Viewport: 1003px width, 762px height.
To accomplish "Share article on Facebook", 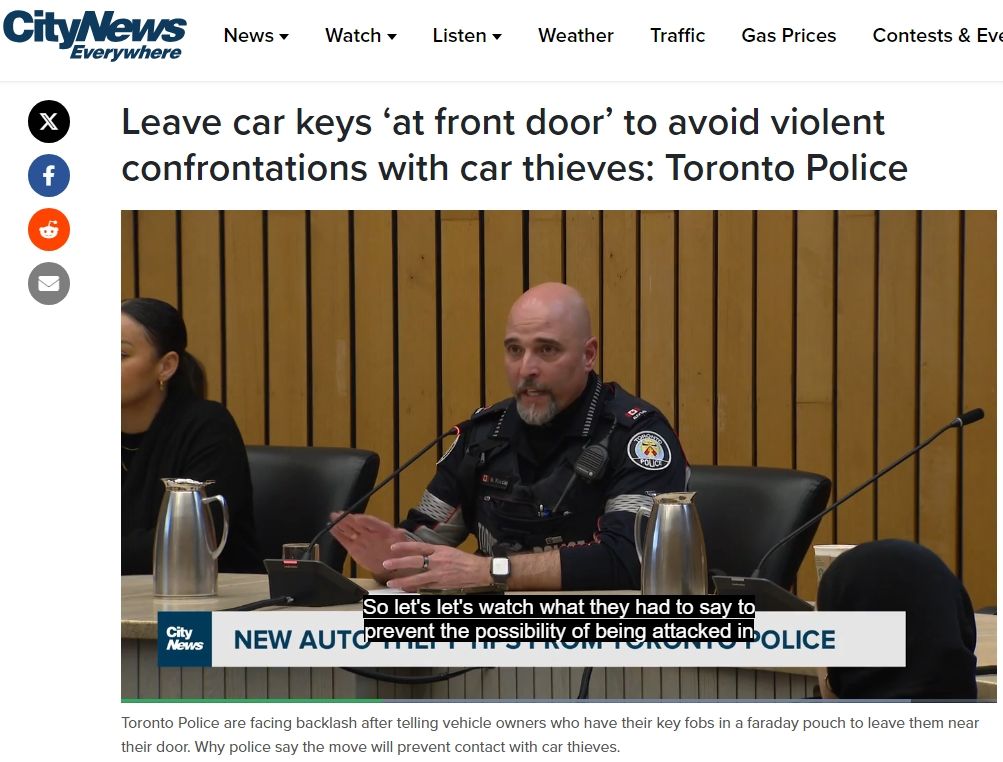I will pos(49,175).
